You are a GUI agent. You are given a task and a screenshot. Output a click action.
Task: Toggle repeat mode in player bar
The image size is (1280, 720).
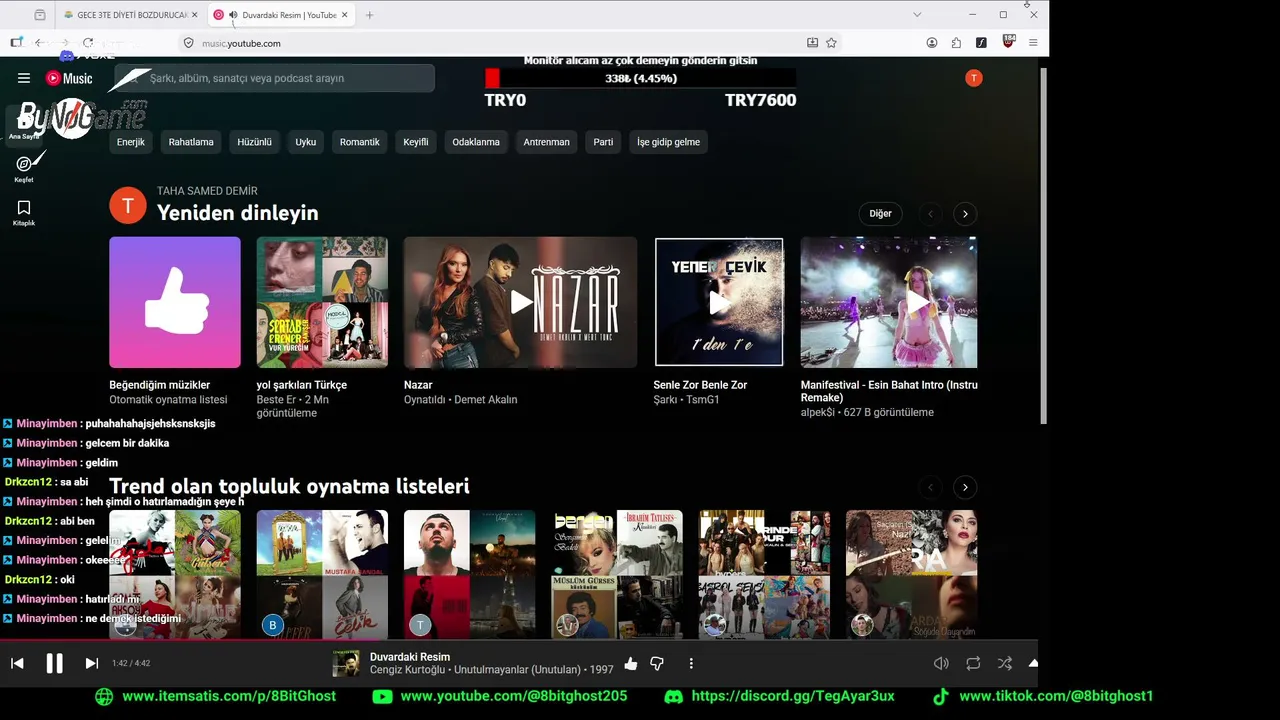(973, 663)
